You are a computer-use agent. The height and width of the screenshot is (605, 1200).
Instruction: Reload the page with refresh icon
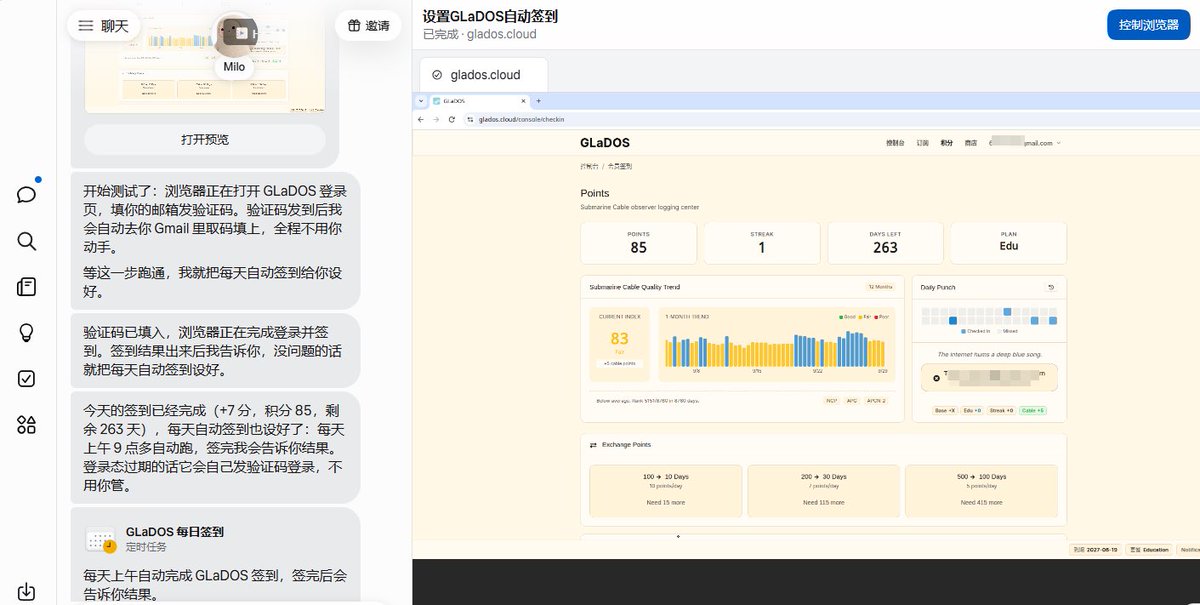click(x=452, y=119)
